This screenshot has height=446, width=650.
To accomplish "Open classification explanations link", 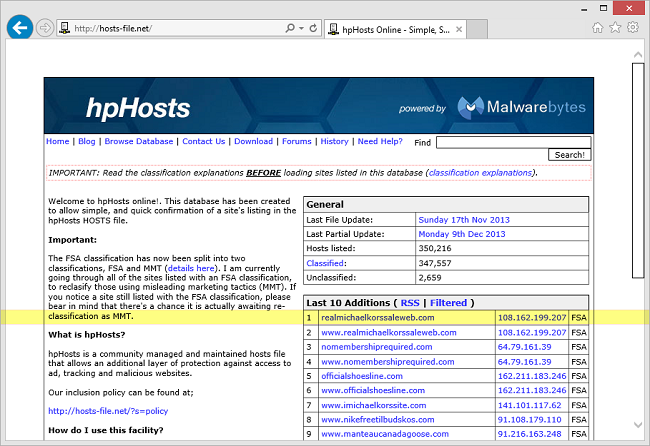I will pos(480,173).
